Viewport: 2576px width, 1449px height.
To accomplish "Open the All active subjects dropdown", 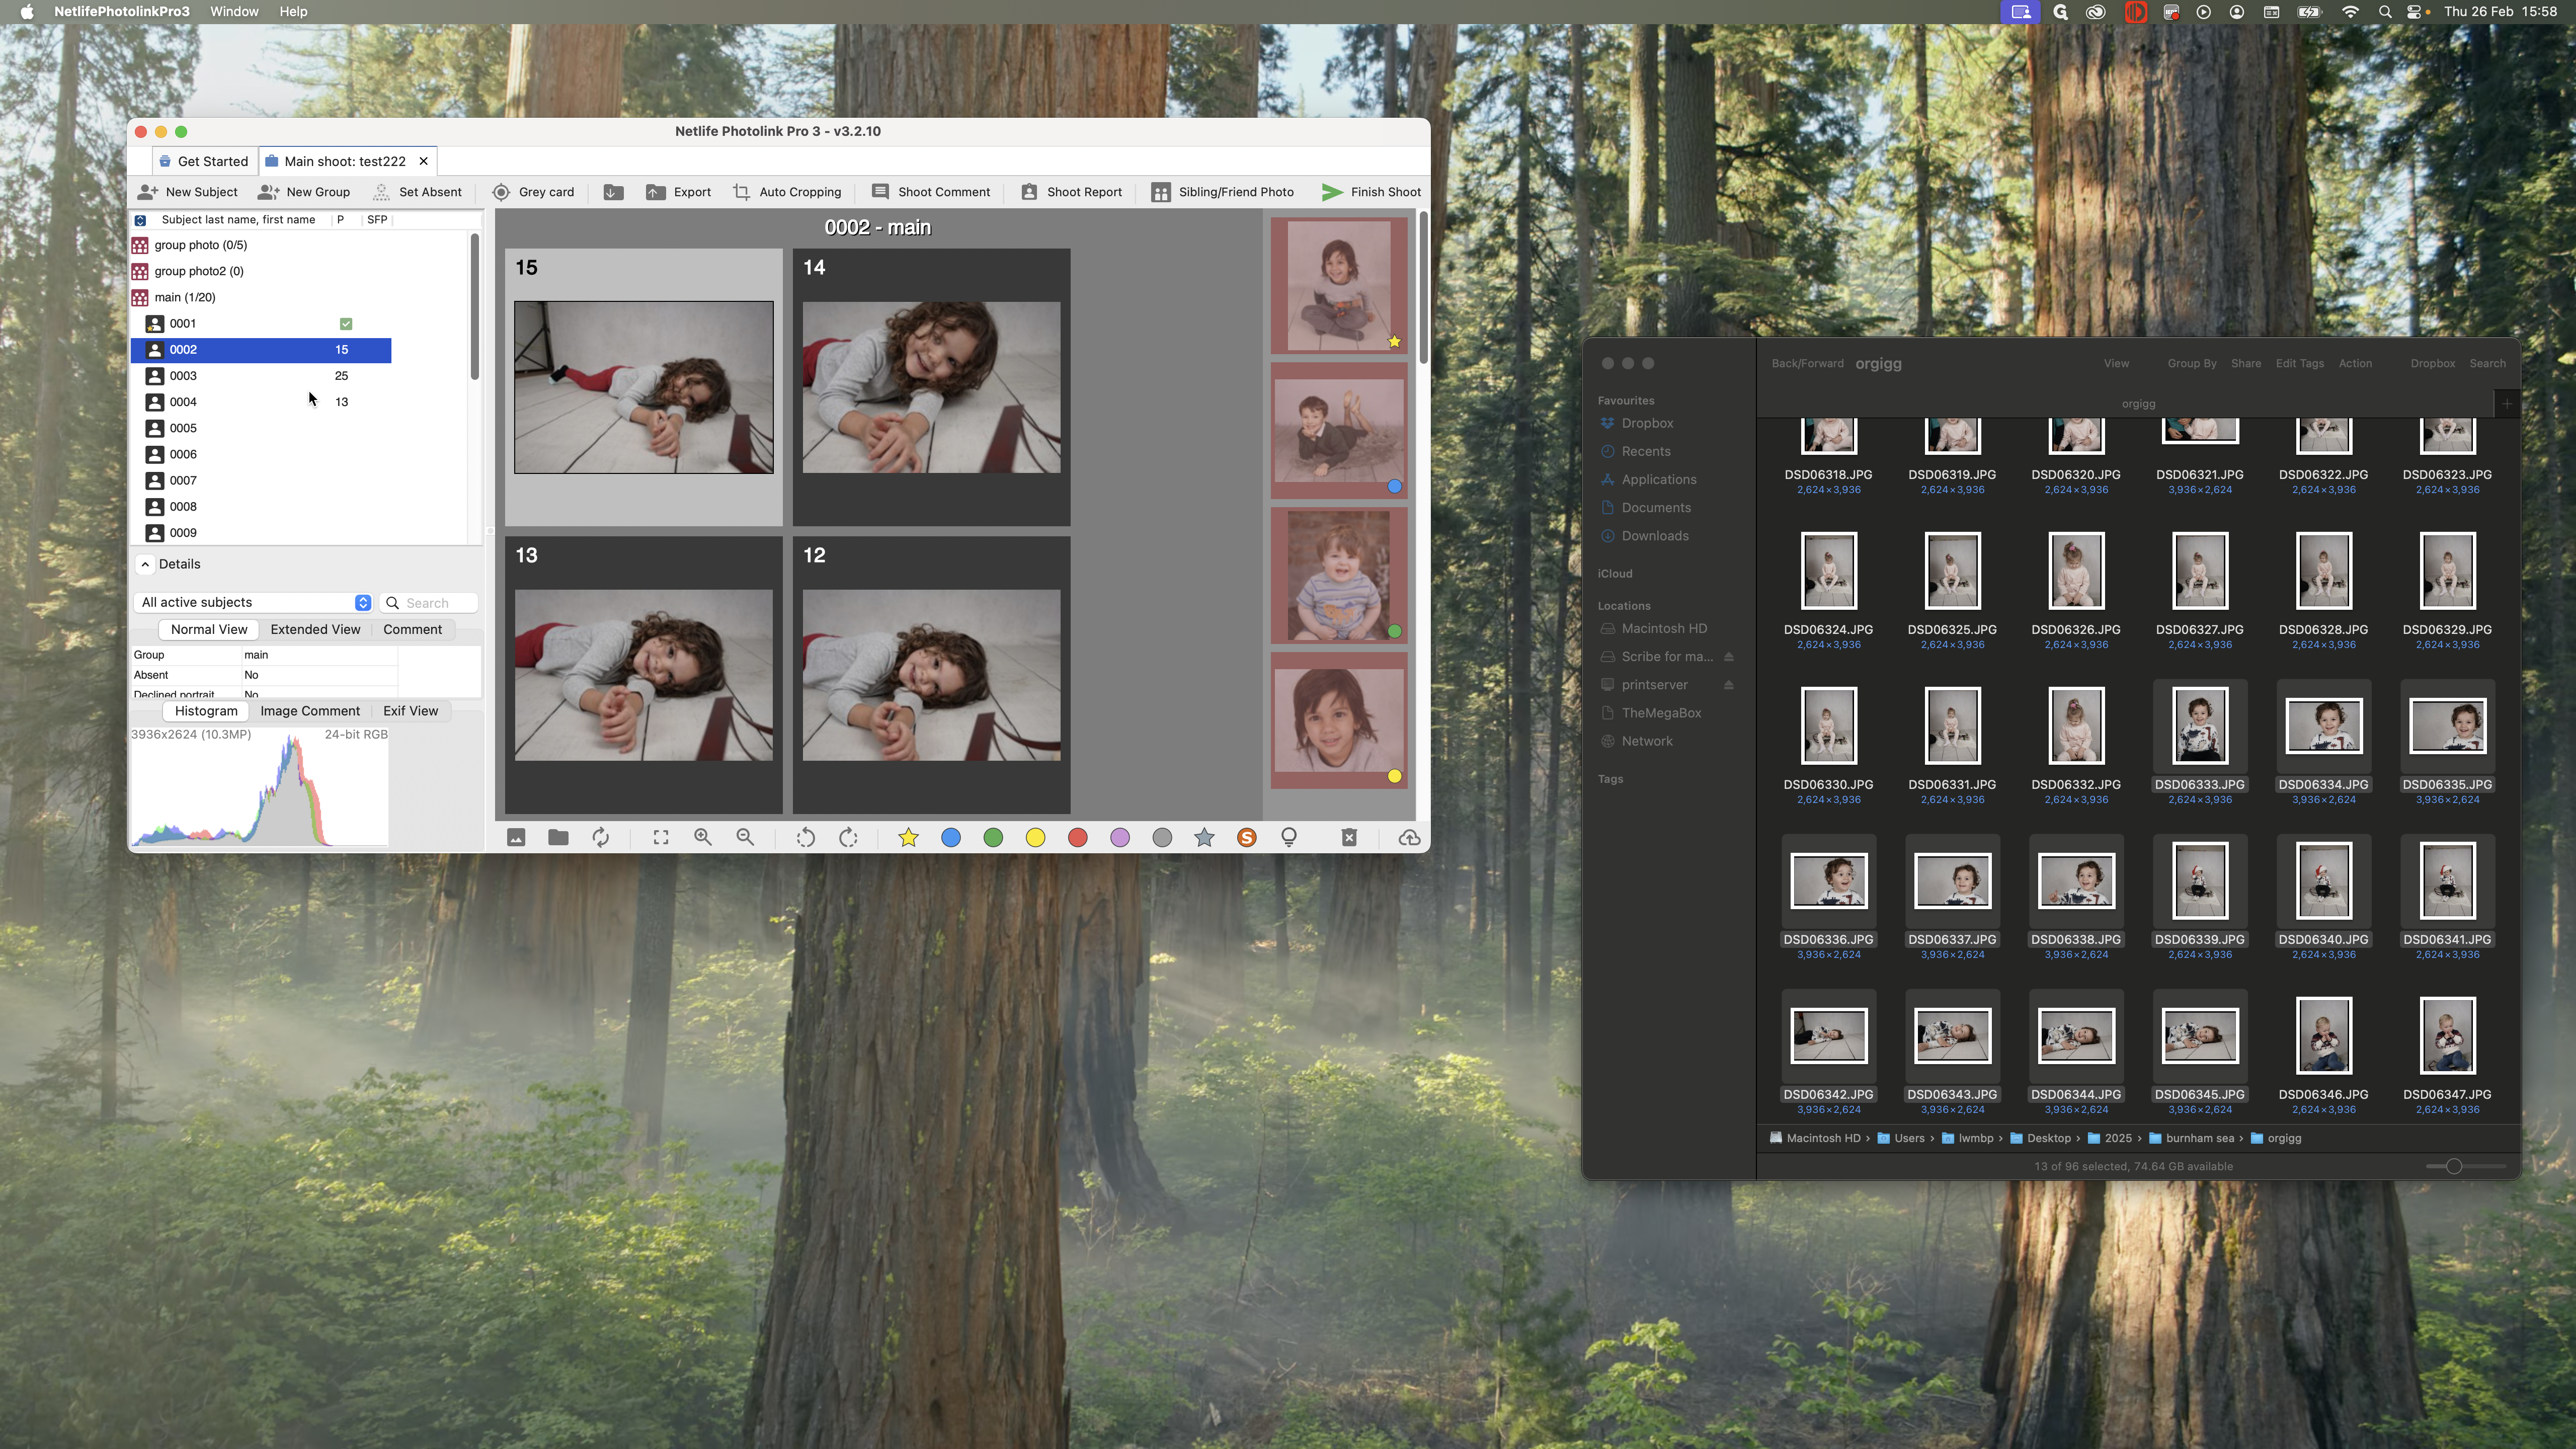I will click(x=255, y=602).
